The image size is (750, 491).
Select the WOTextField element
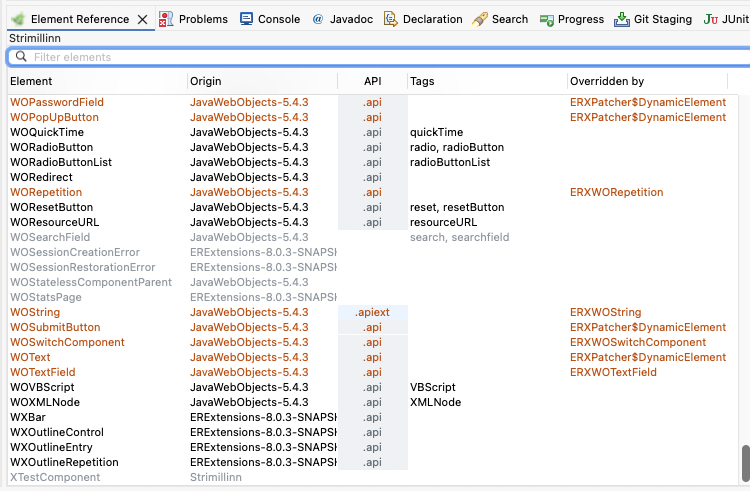pyautogui.click(x=43, y=372)
